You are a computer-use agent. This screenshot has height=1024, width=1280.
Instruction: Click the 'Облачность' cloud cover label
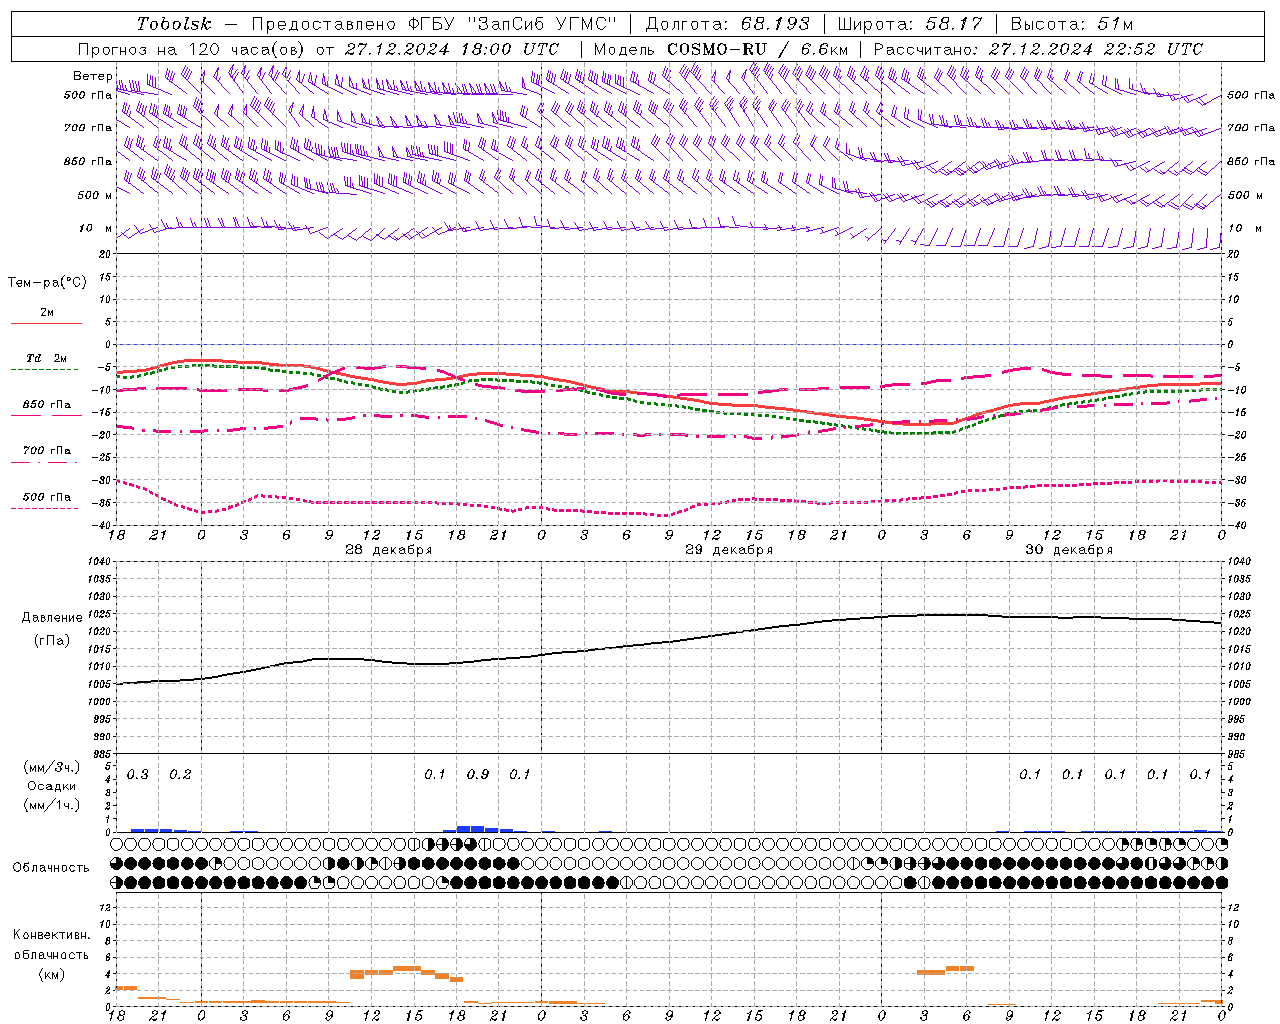51,867
